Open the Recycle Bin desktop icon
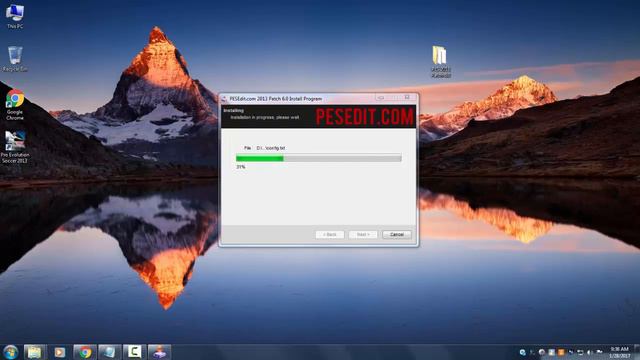This screenshot has height=360, width=640. (x=15, y=59)
